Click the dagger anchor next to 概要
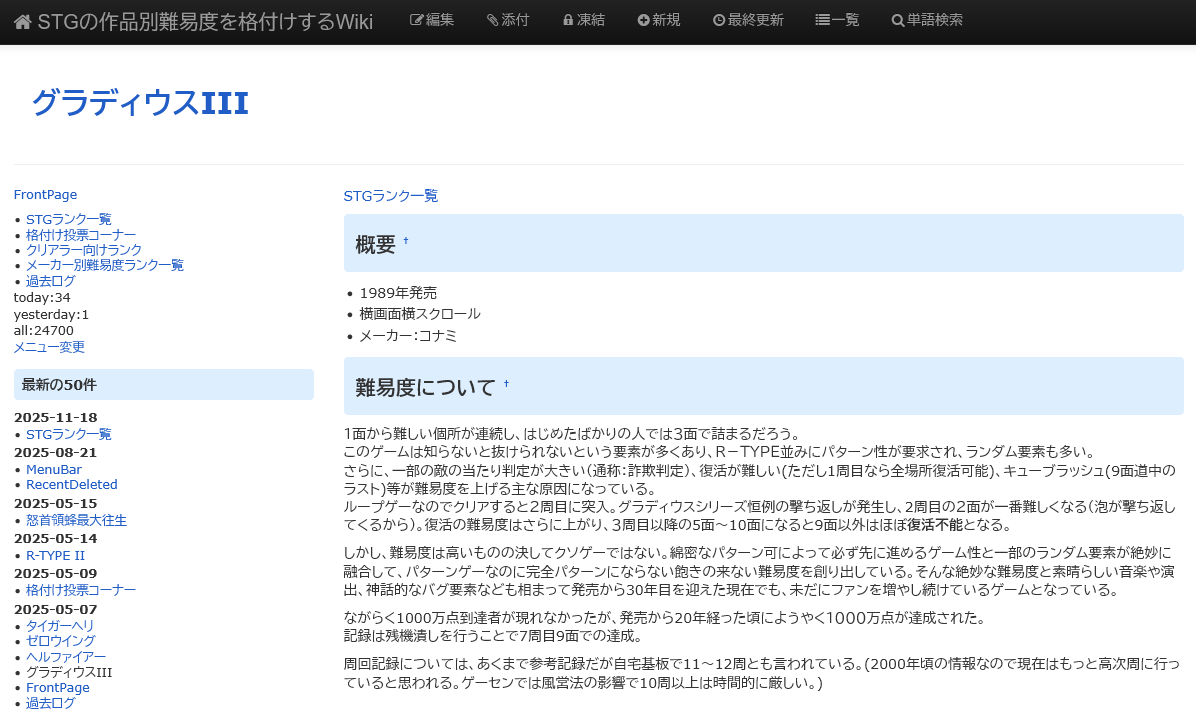1196x710 pixels. point(406,241)
